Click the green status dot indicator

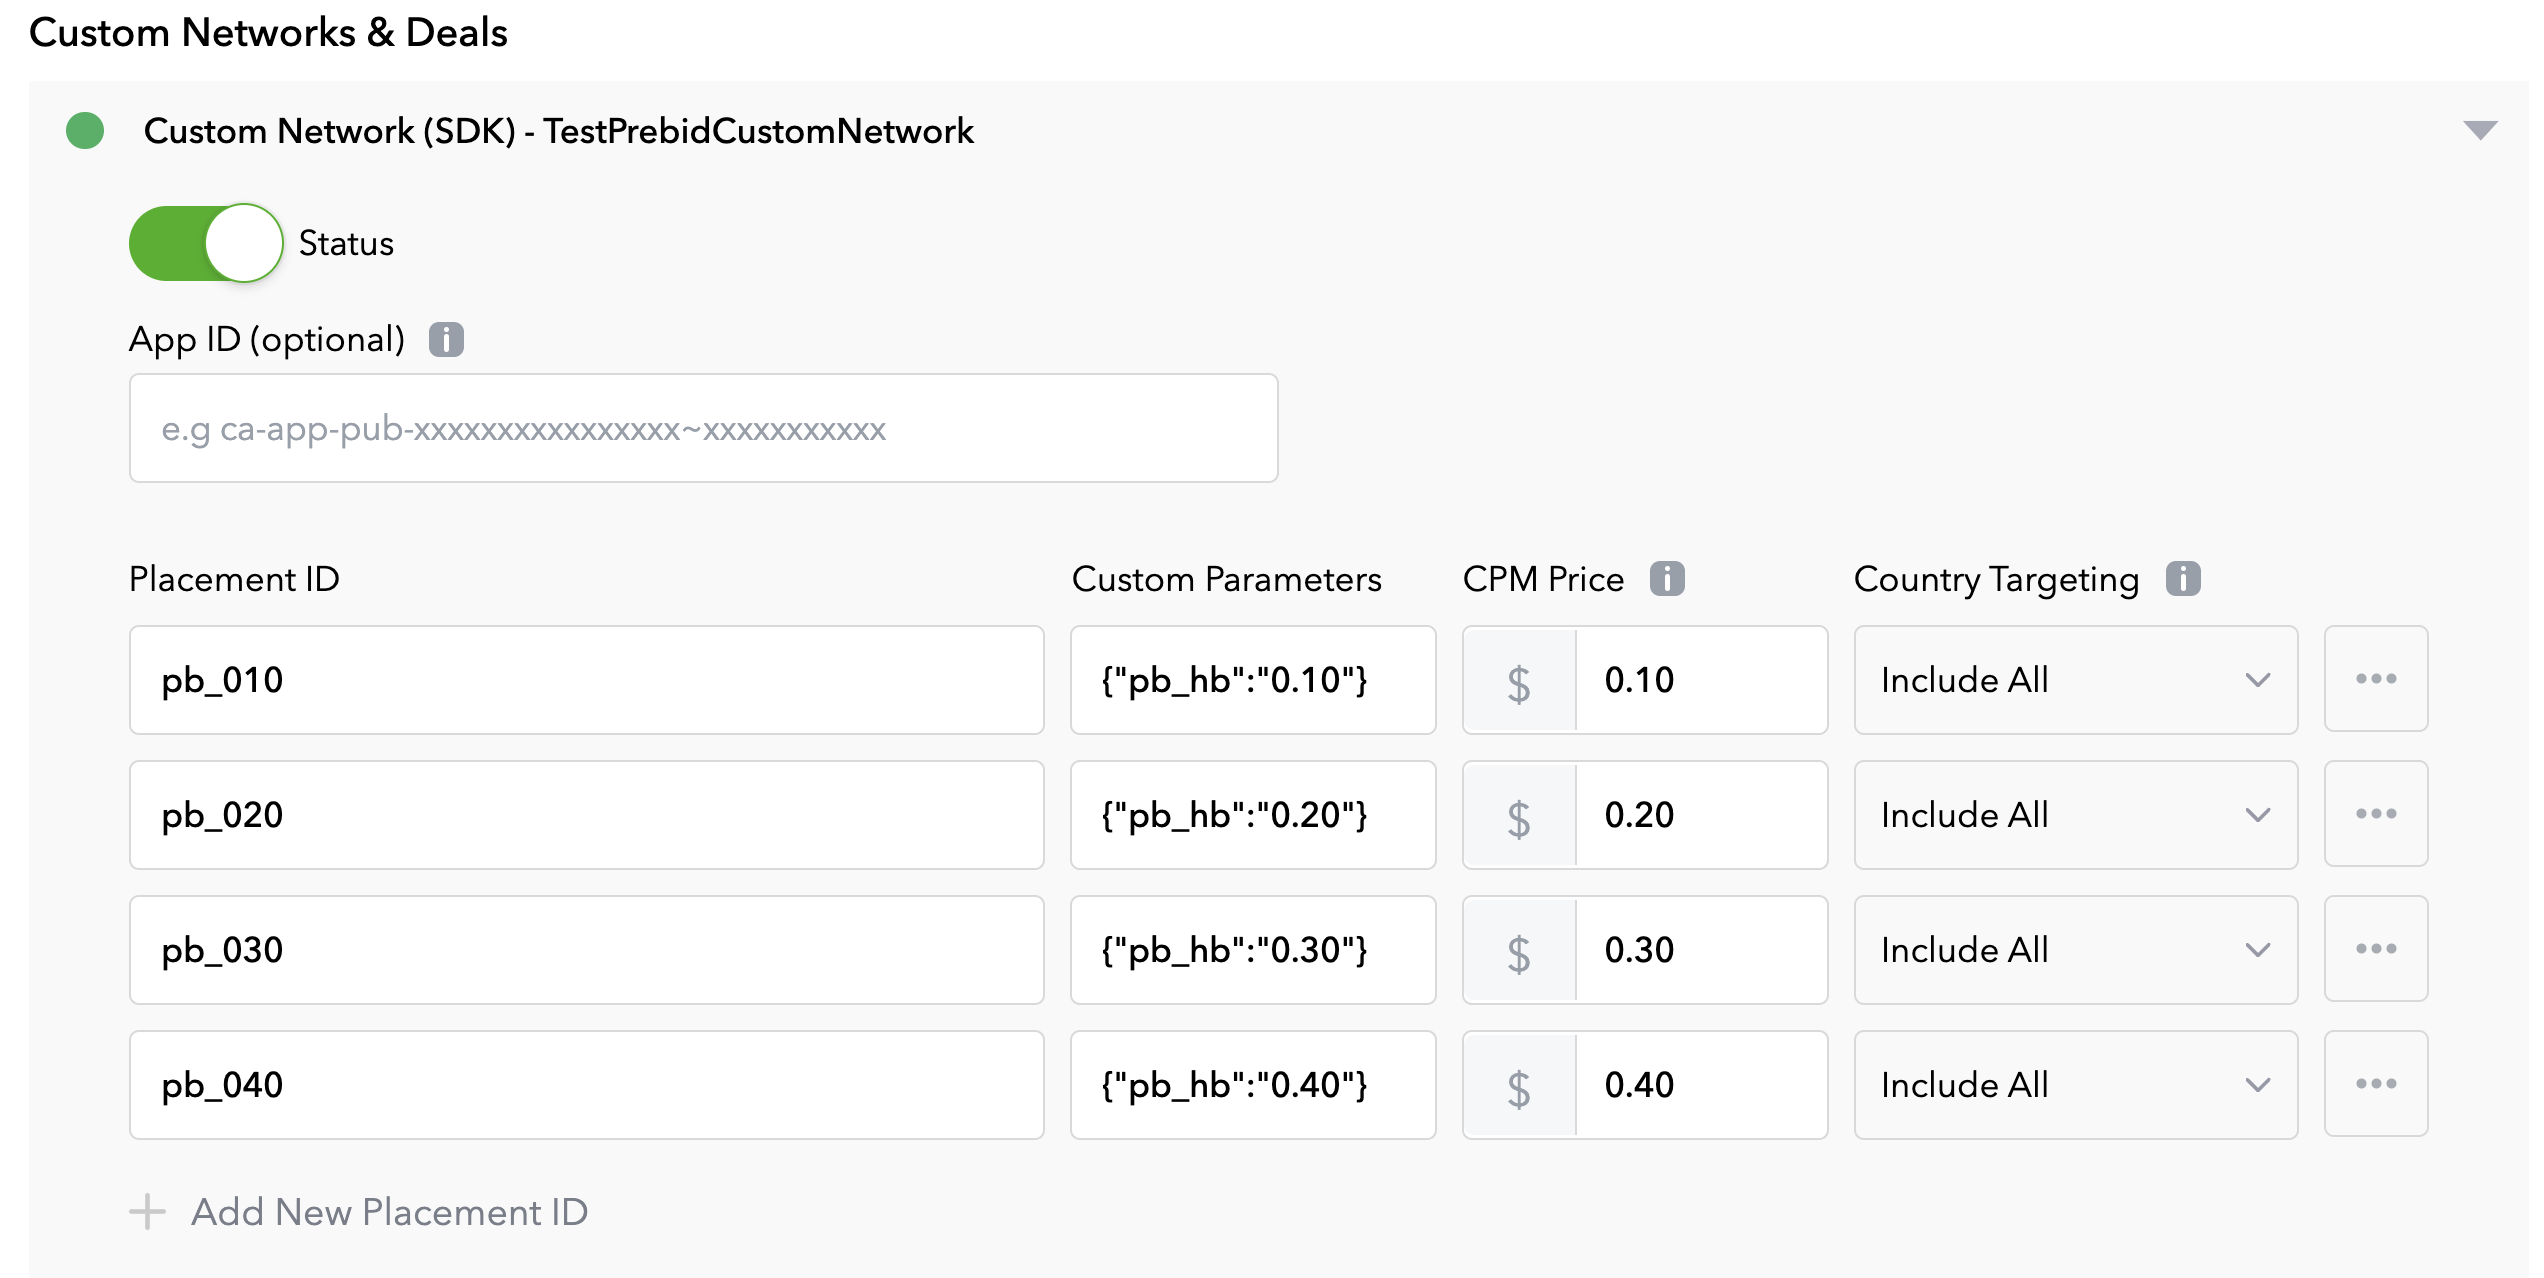(86, 130)
